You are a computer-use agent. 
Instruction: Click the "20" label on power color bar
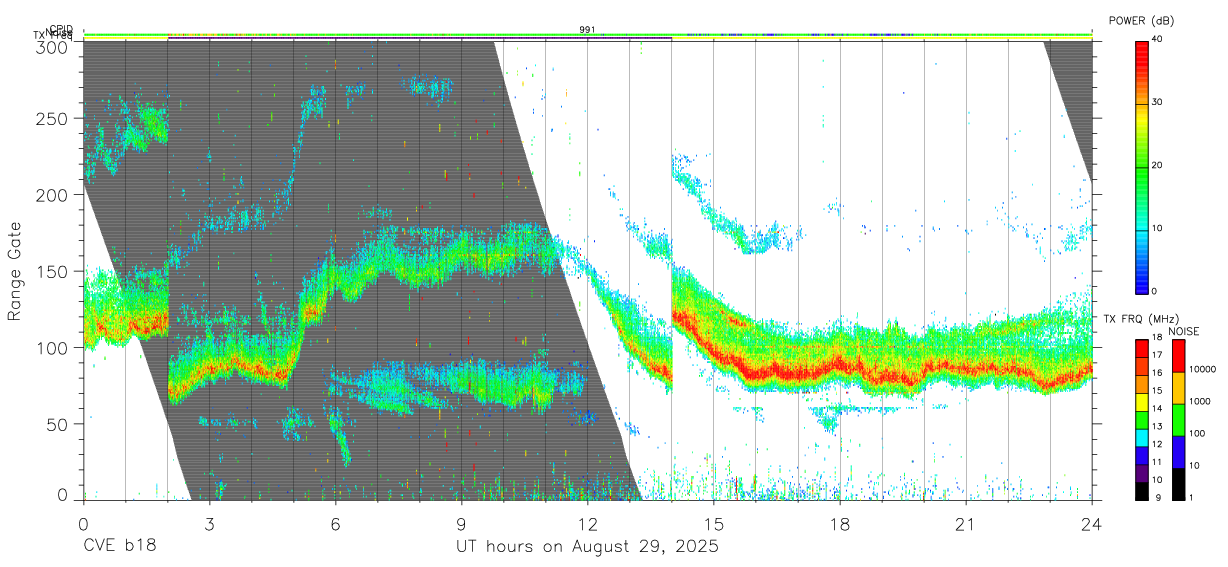click(x=1159, y=165)
